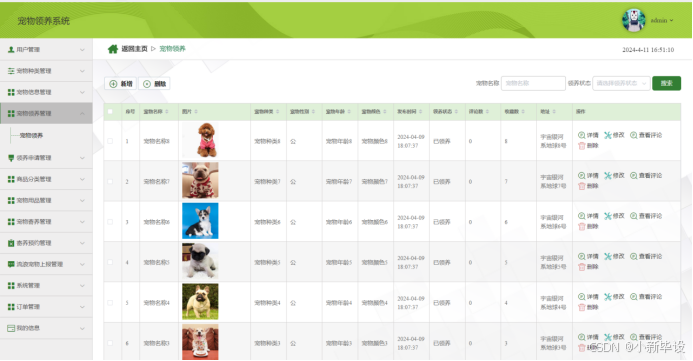Open the admin user dropdown

[x=662, y=20]
